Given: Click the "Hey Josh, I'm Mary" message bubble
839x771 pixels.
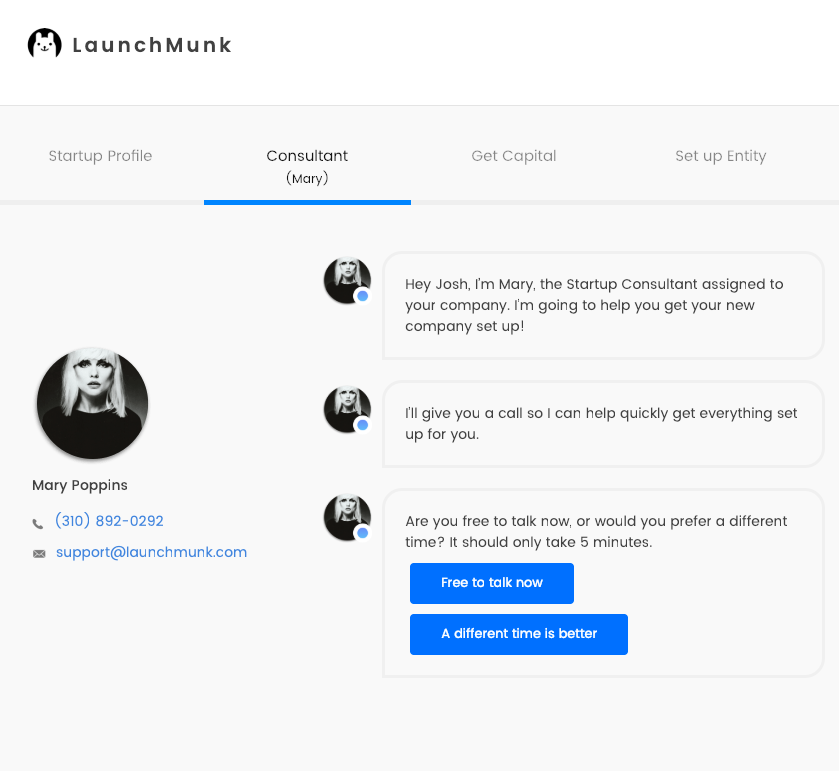Looking at the screenshot, I should click(x=602, y=305).
